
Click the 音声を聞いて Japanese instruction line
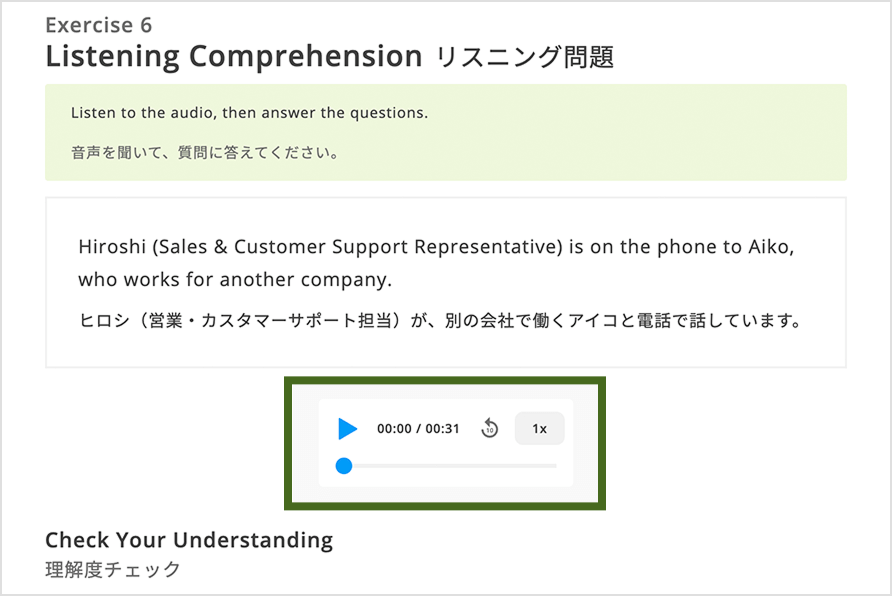tap(205, 152)
